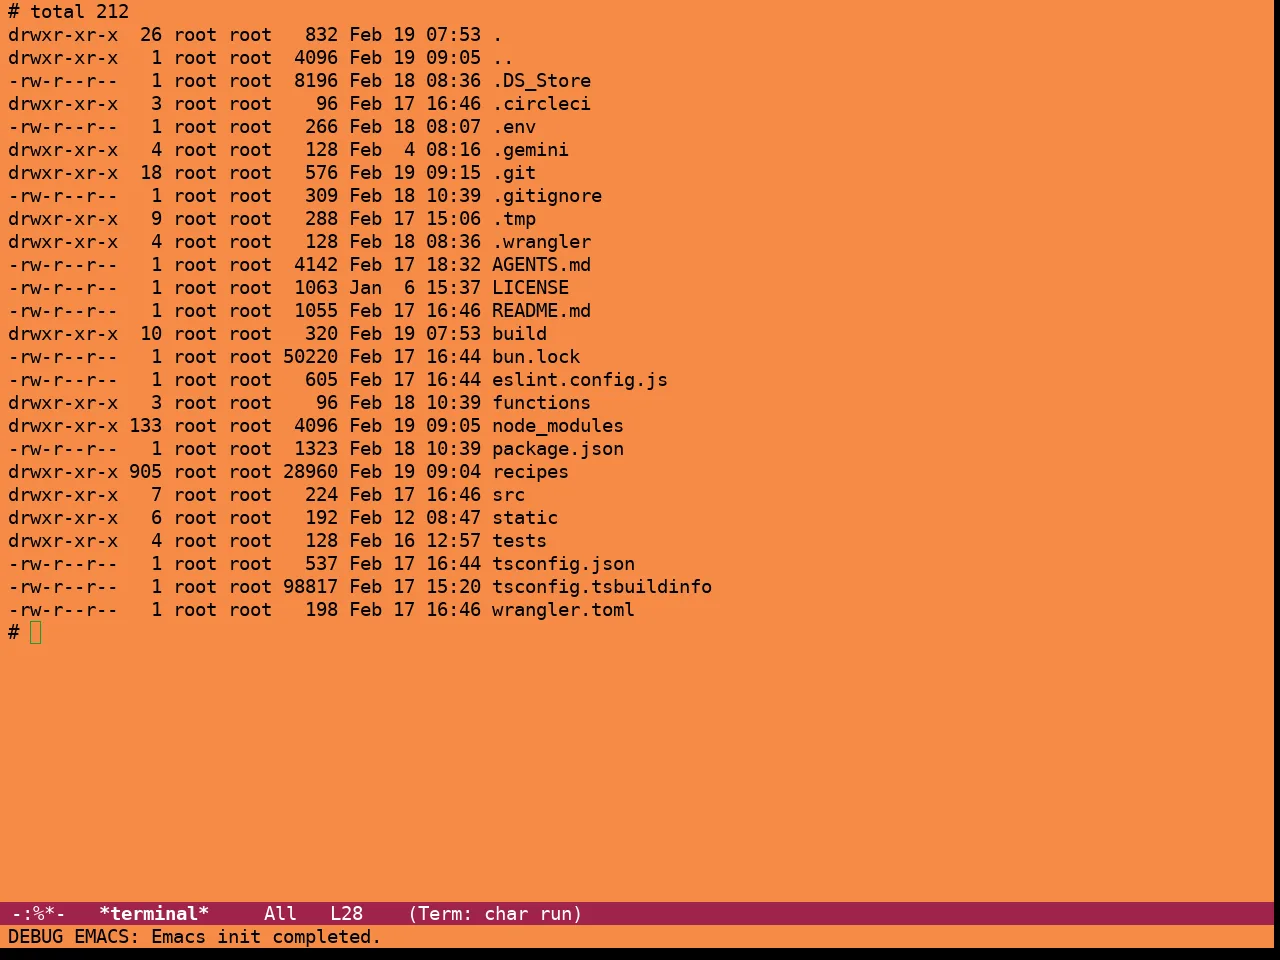The height and width of the screenshot is (960, 1280).
Task: Click the .env file name
Action: pos(514,127)
